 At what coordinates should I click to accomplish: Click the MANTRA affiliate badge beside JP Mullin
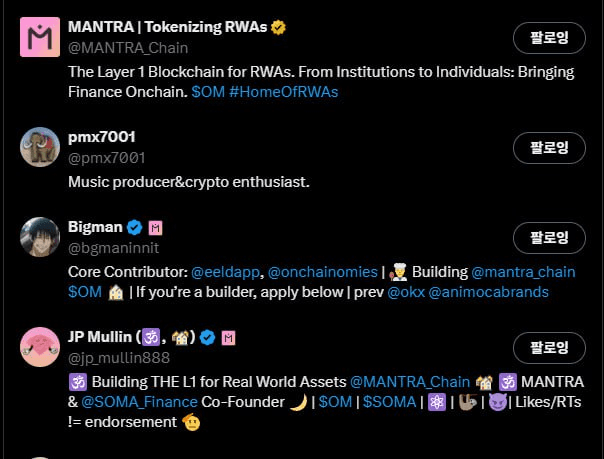coord(229,337)
